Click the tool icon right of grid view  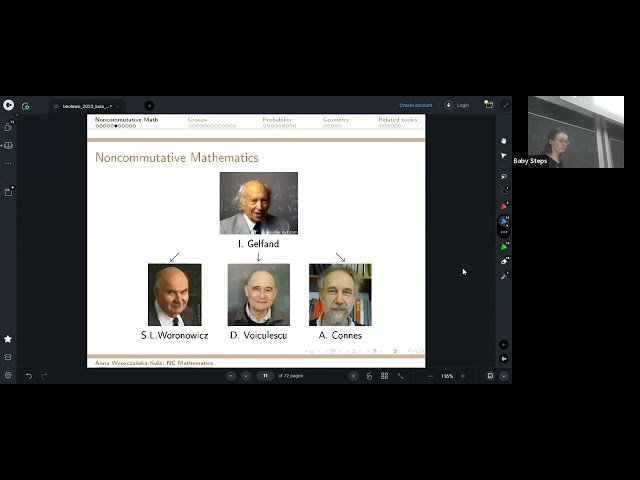click(x=400, y=376)
